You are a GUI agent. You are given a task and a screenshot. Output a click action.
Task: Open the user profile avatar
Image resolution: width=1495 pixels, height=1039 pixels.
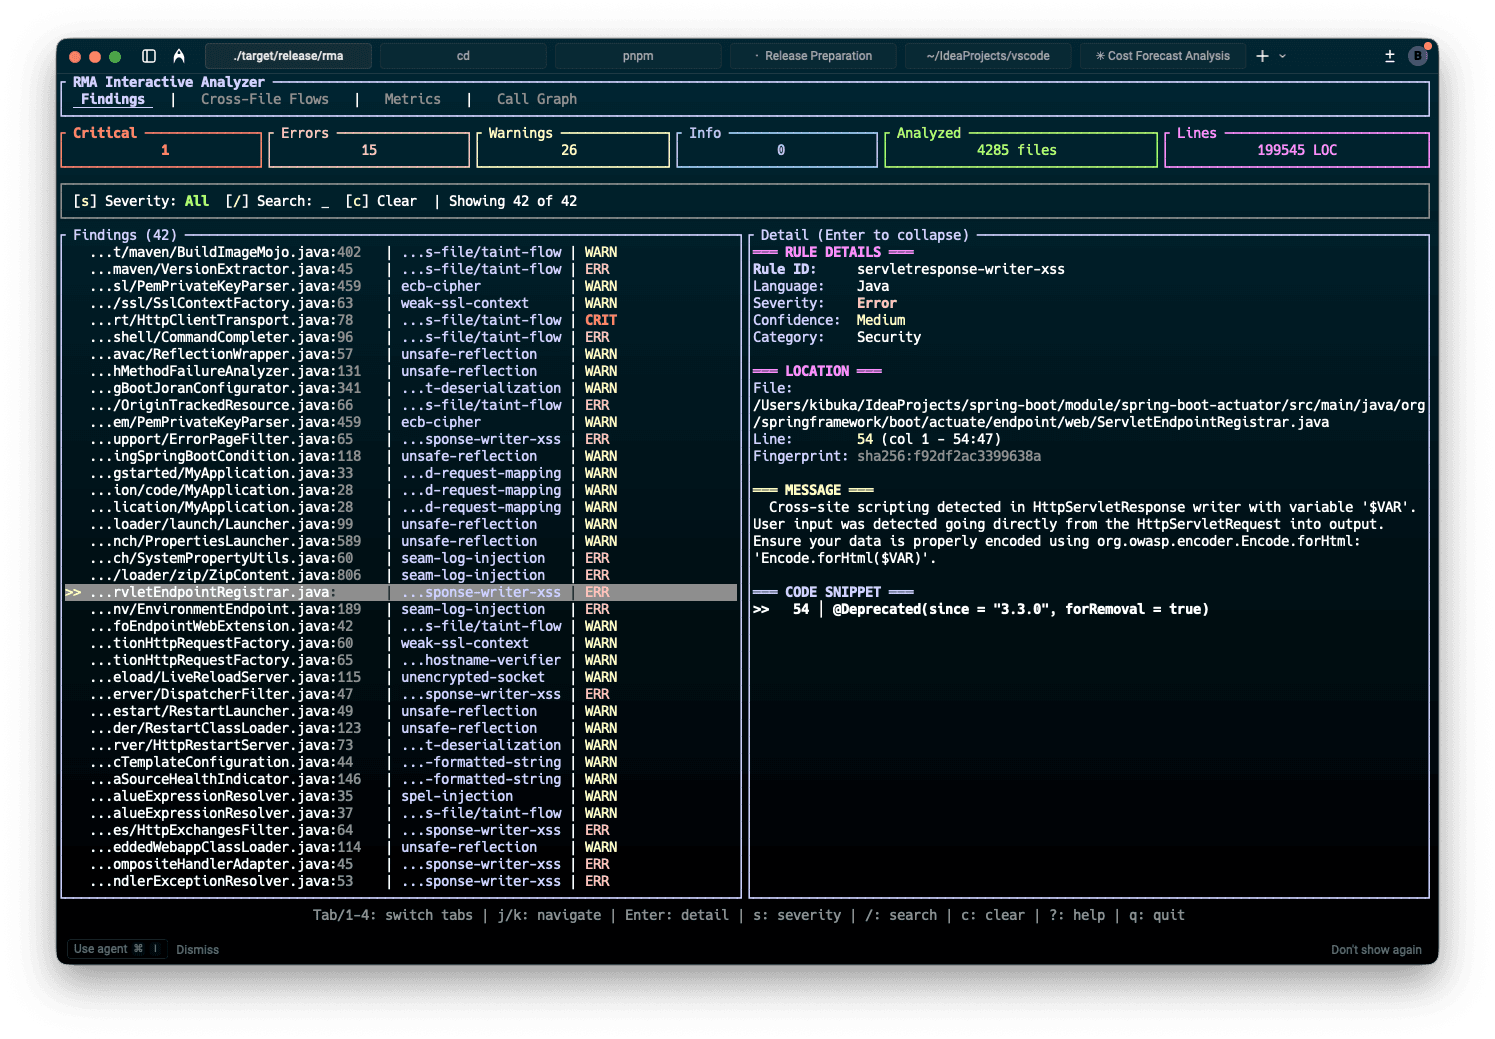(x=1417, y=56)
